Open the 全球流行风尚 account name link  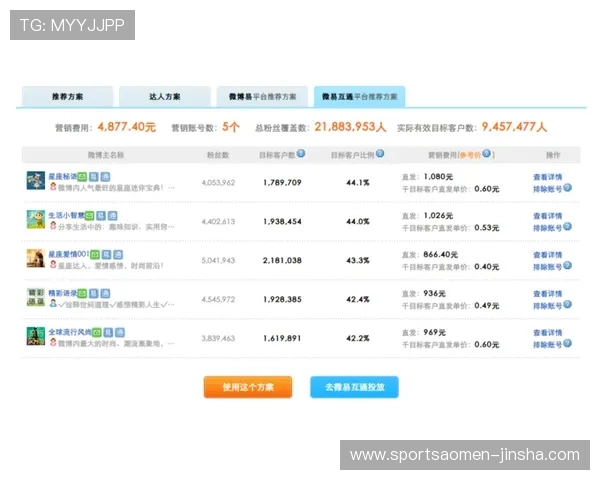tap(70, 332)
